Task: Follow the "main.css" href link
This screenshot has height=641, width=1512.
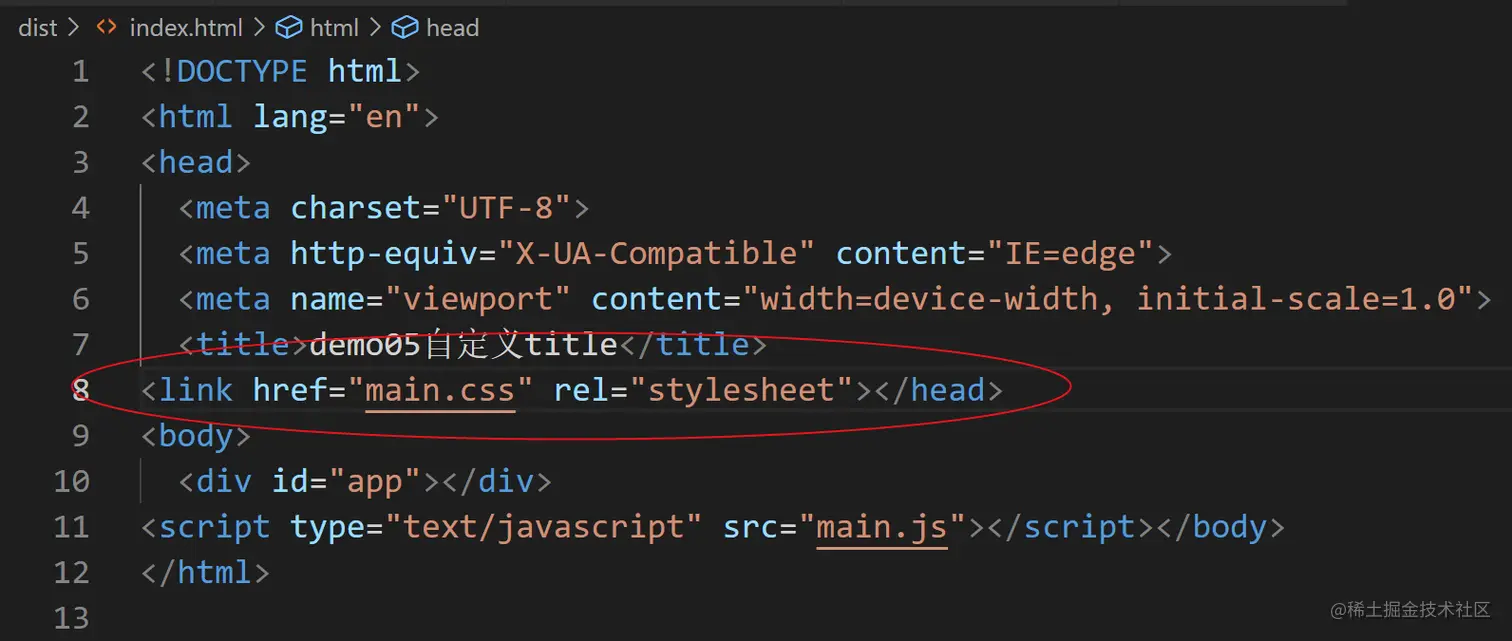Action: 440,390
